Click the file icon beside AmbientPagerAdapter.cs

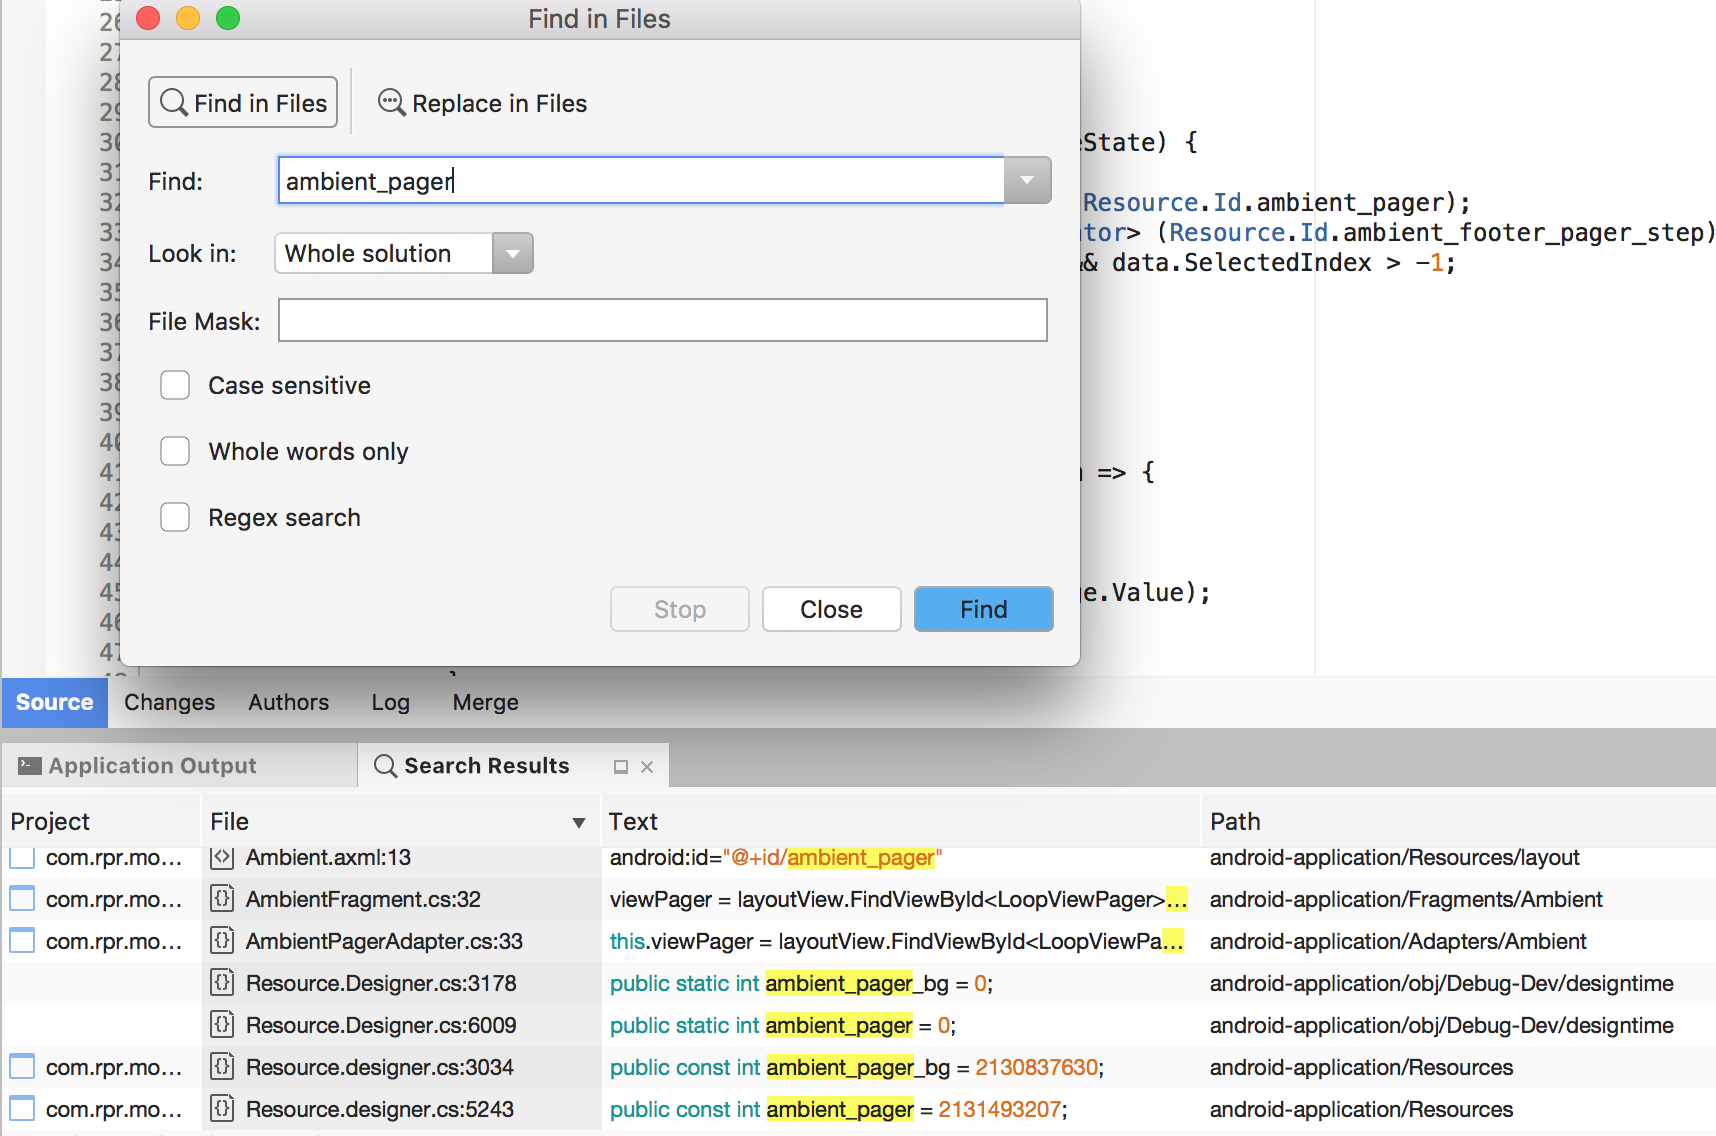coord(221,941)
